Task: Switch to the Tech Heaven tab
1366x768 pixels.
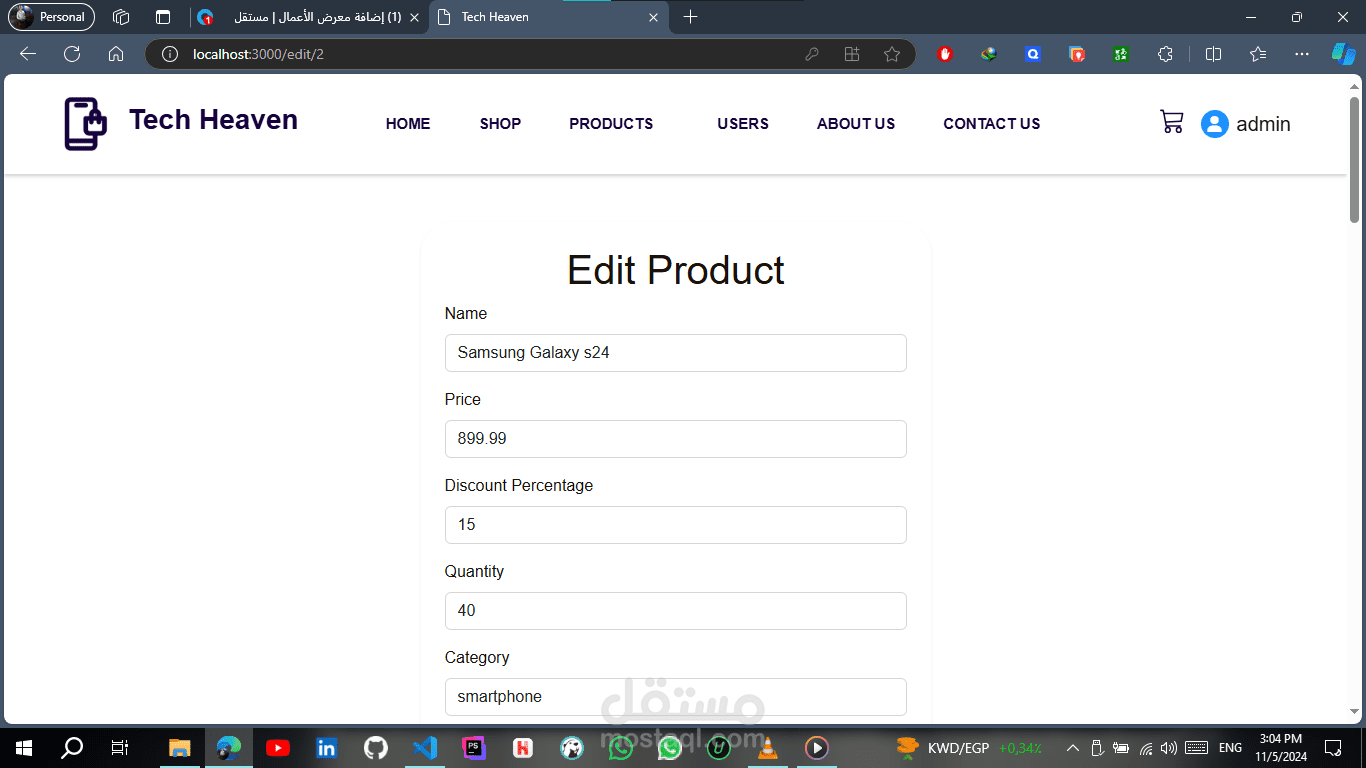Action: click(x=549, y=17)
